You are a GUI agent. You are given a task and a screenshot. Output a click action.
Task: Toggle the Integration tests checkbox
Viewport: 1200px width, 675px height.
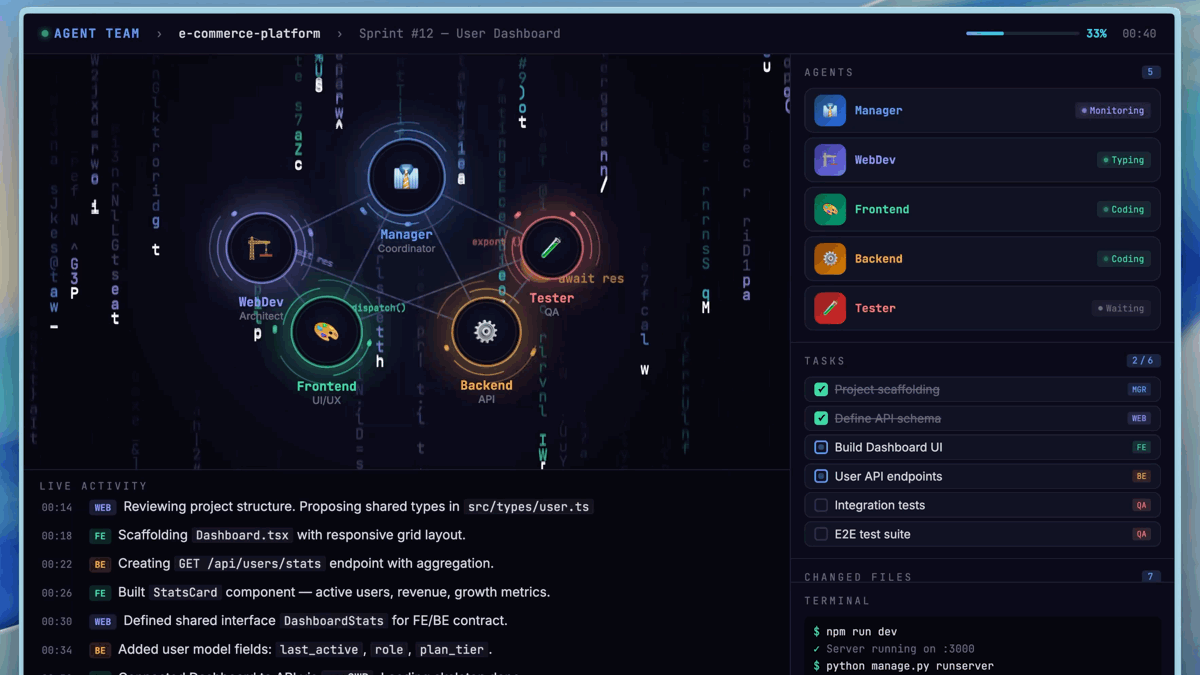pos(821,506)
